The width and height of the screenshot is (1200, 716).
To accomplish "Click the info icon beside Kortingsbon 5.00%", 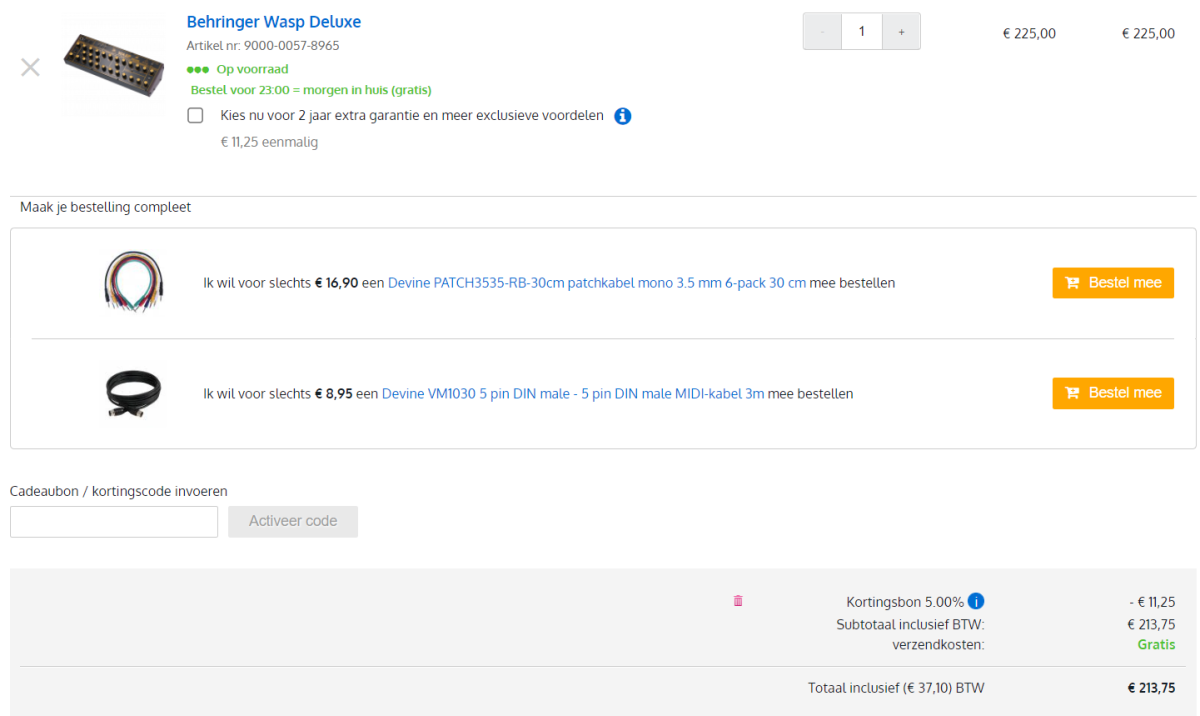I will pos(976,601).
